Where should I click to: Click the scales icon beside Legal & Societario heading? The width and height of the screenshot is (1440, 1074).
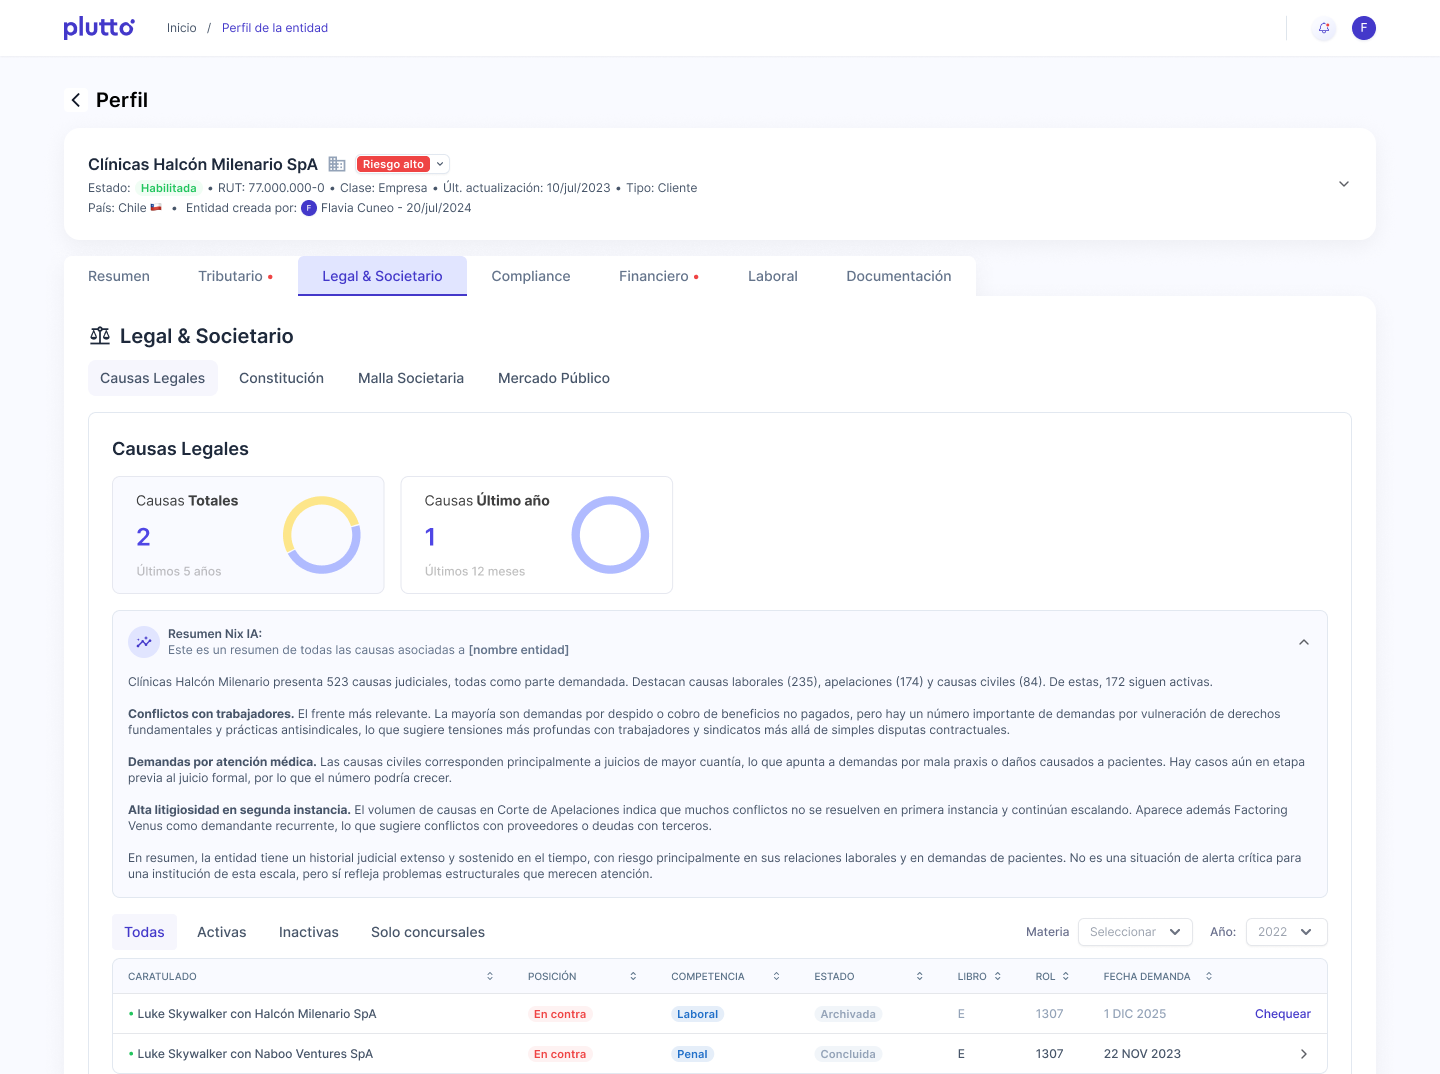pyautogui.click(x=100, y=336)
